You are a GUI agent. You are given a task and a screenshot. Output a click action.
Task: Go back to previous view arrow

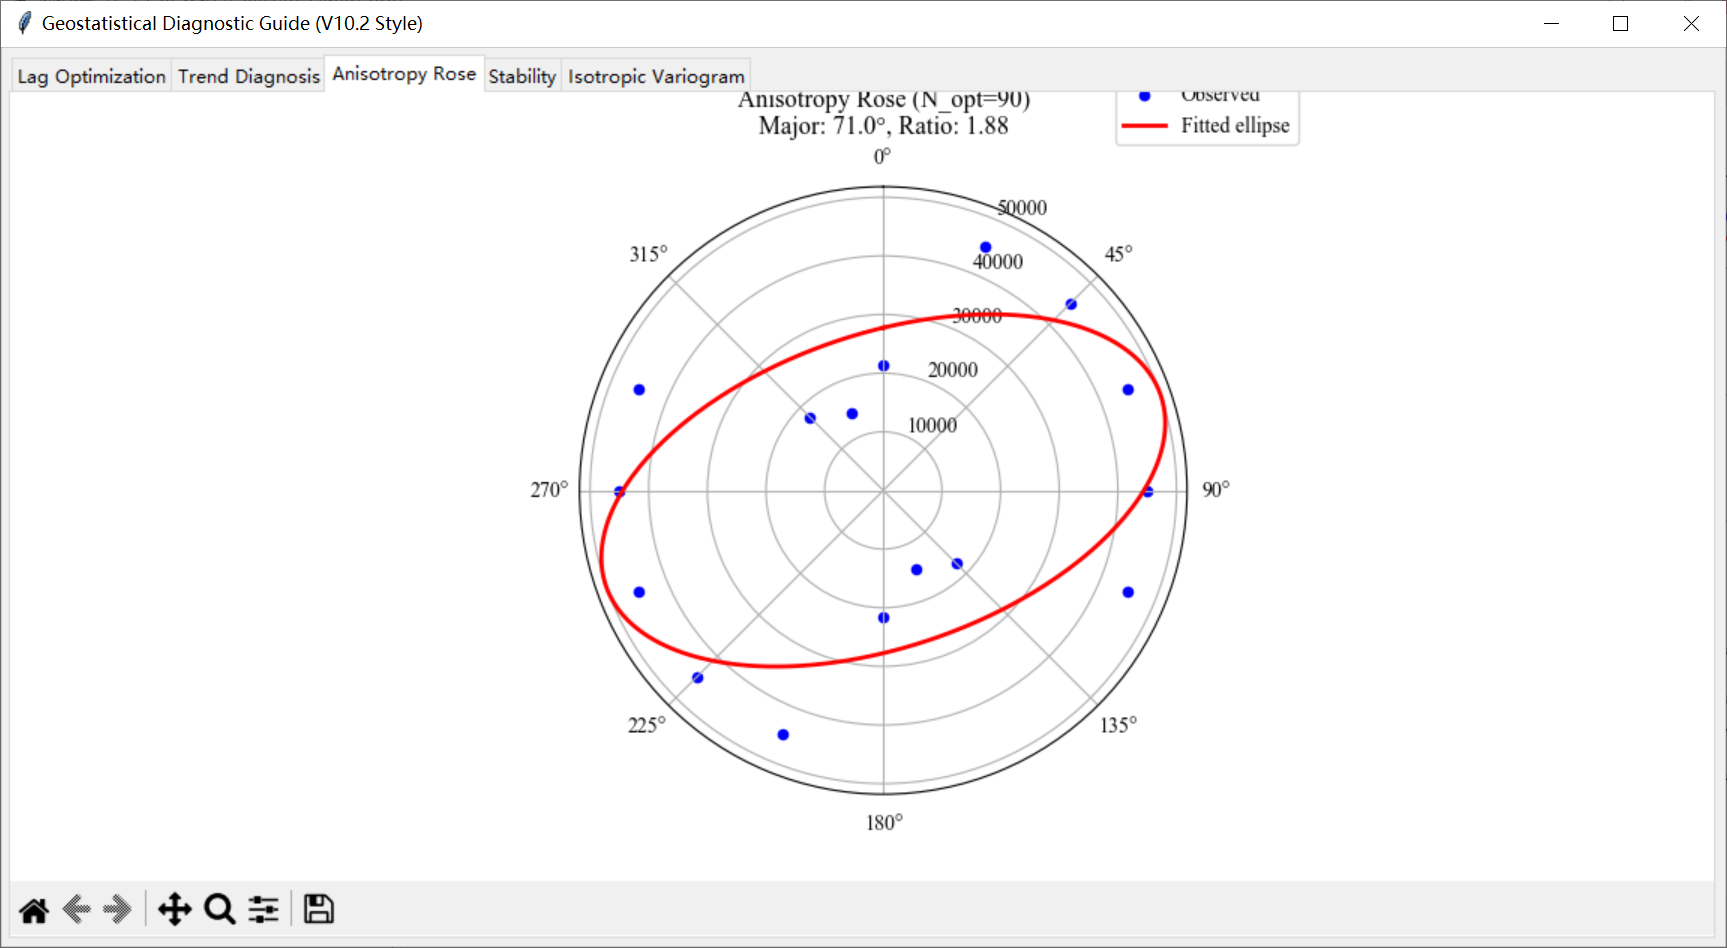pos(77,910)
